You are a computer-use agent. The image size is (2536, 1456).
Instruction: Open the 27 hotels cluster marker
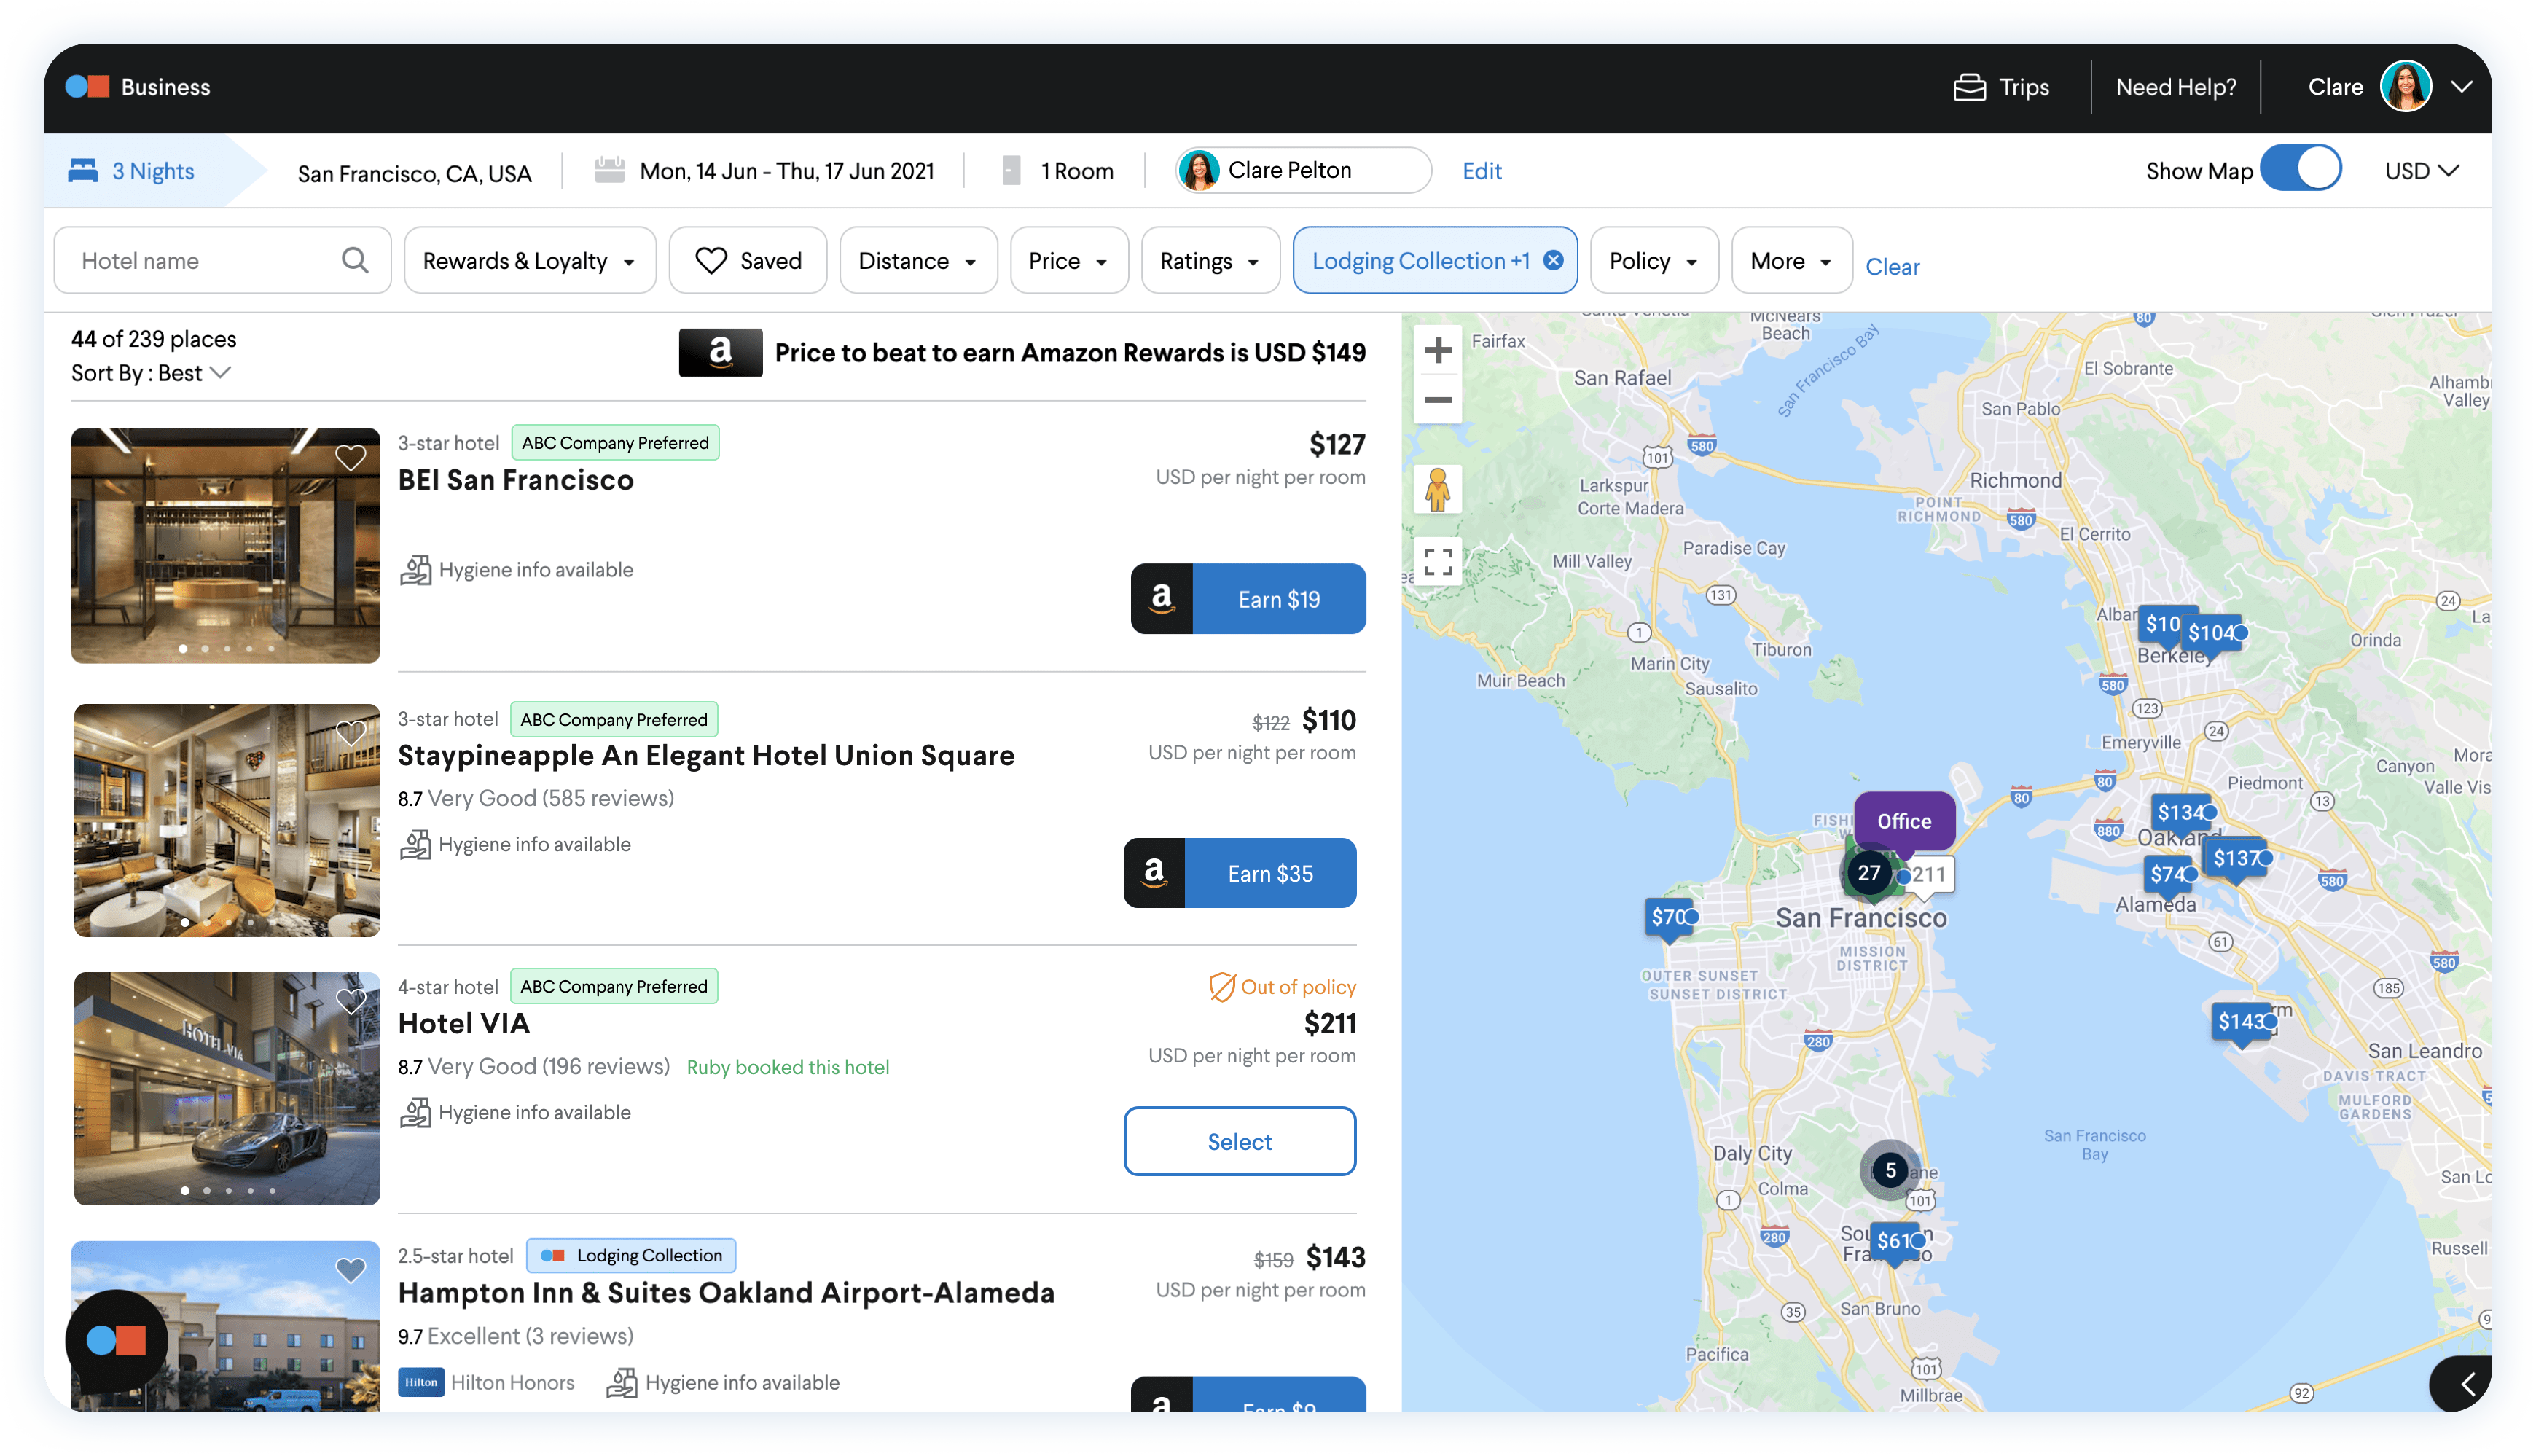click(x=1868, y=873)
